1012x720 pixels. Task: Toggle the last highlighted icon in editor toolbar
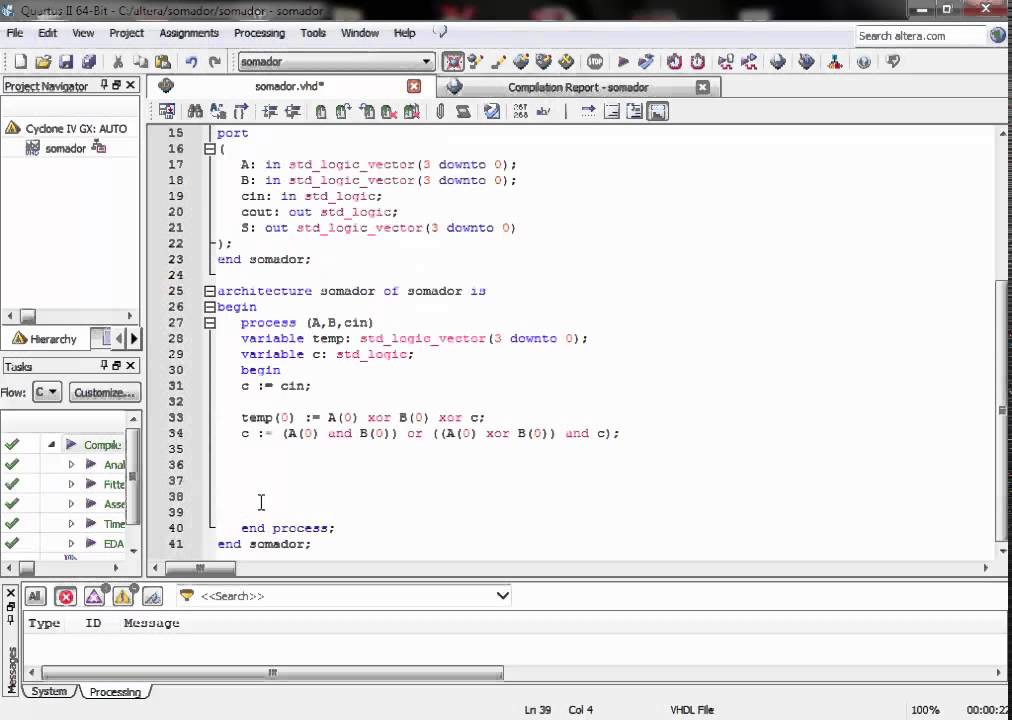tap(658, 112)
